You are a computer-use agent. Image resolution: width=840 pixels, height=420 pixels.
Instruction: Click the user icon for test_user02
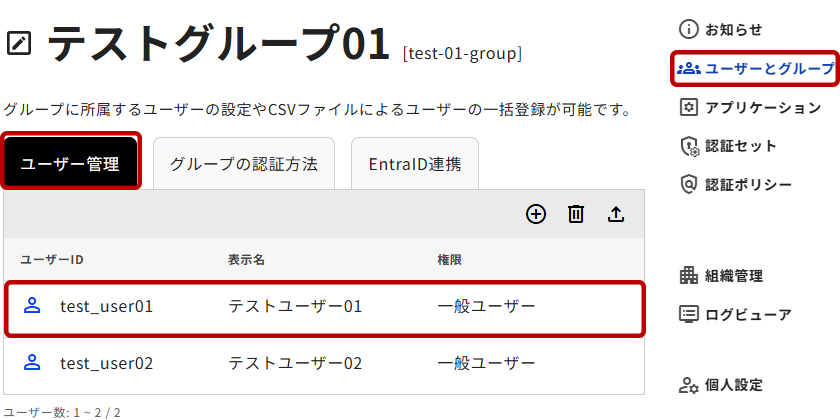[x=32, y=363]
